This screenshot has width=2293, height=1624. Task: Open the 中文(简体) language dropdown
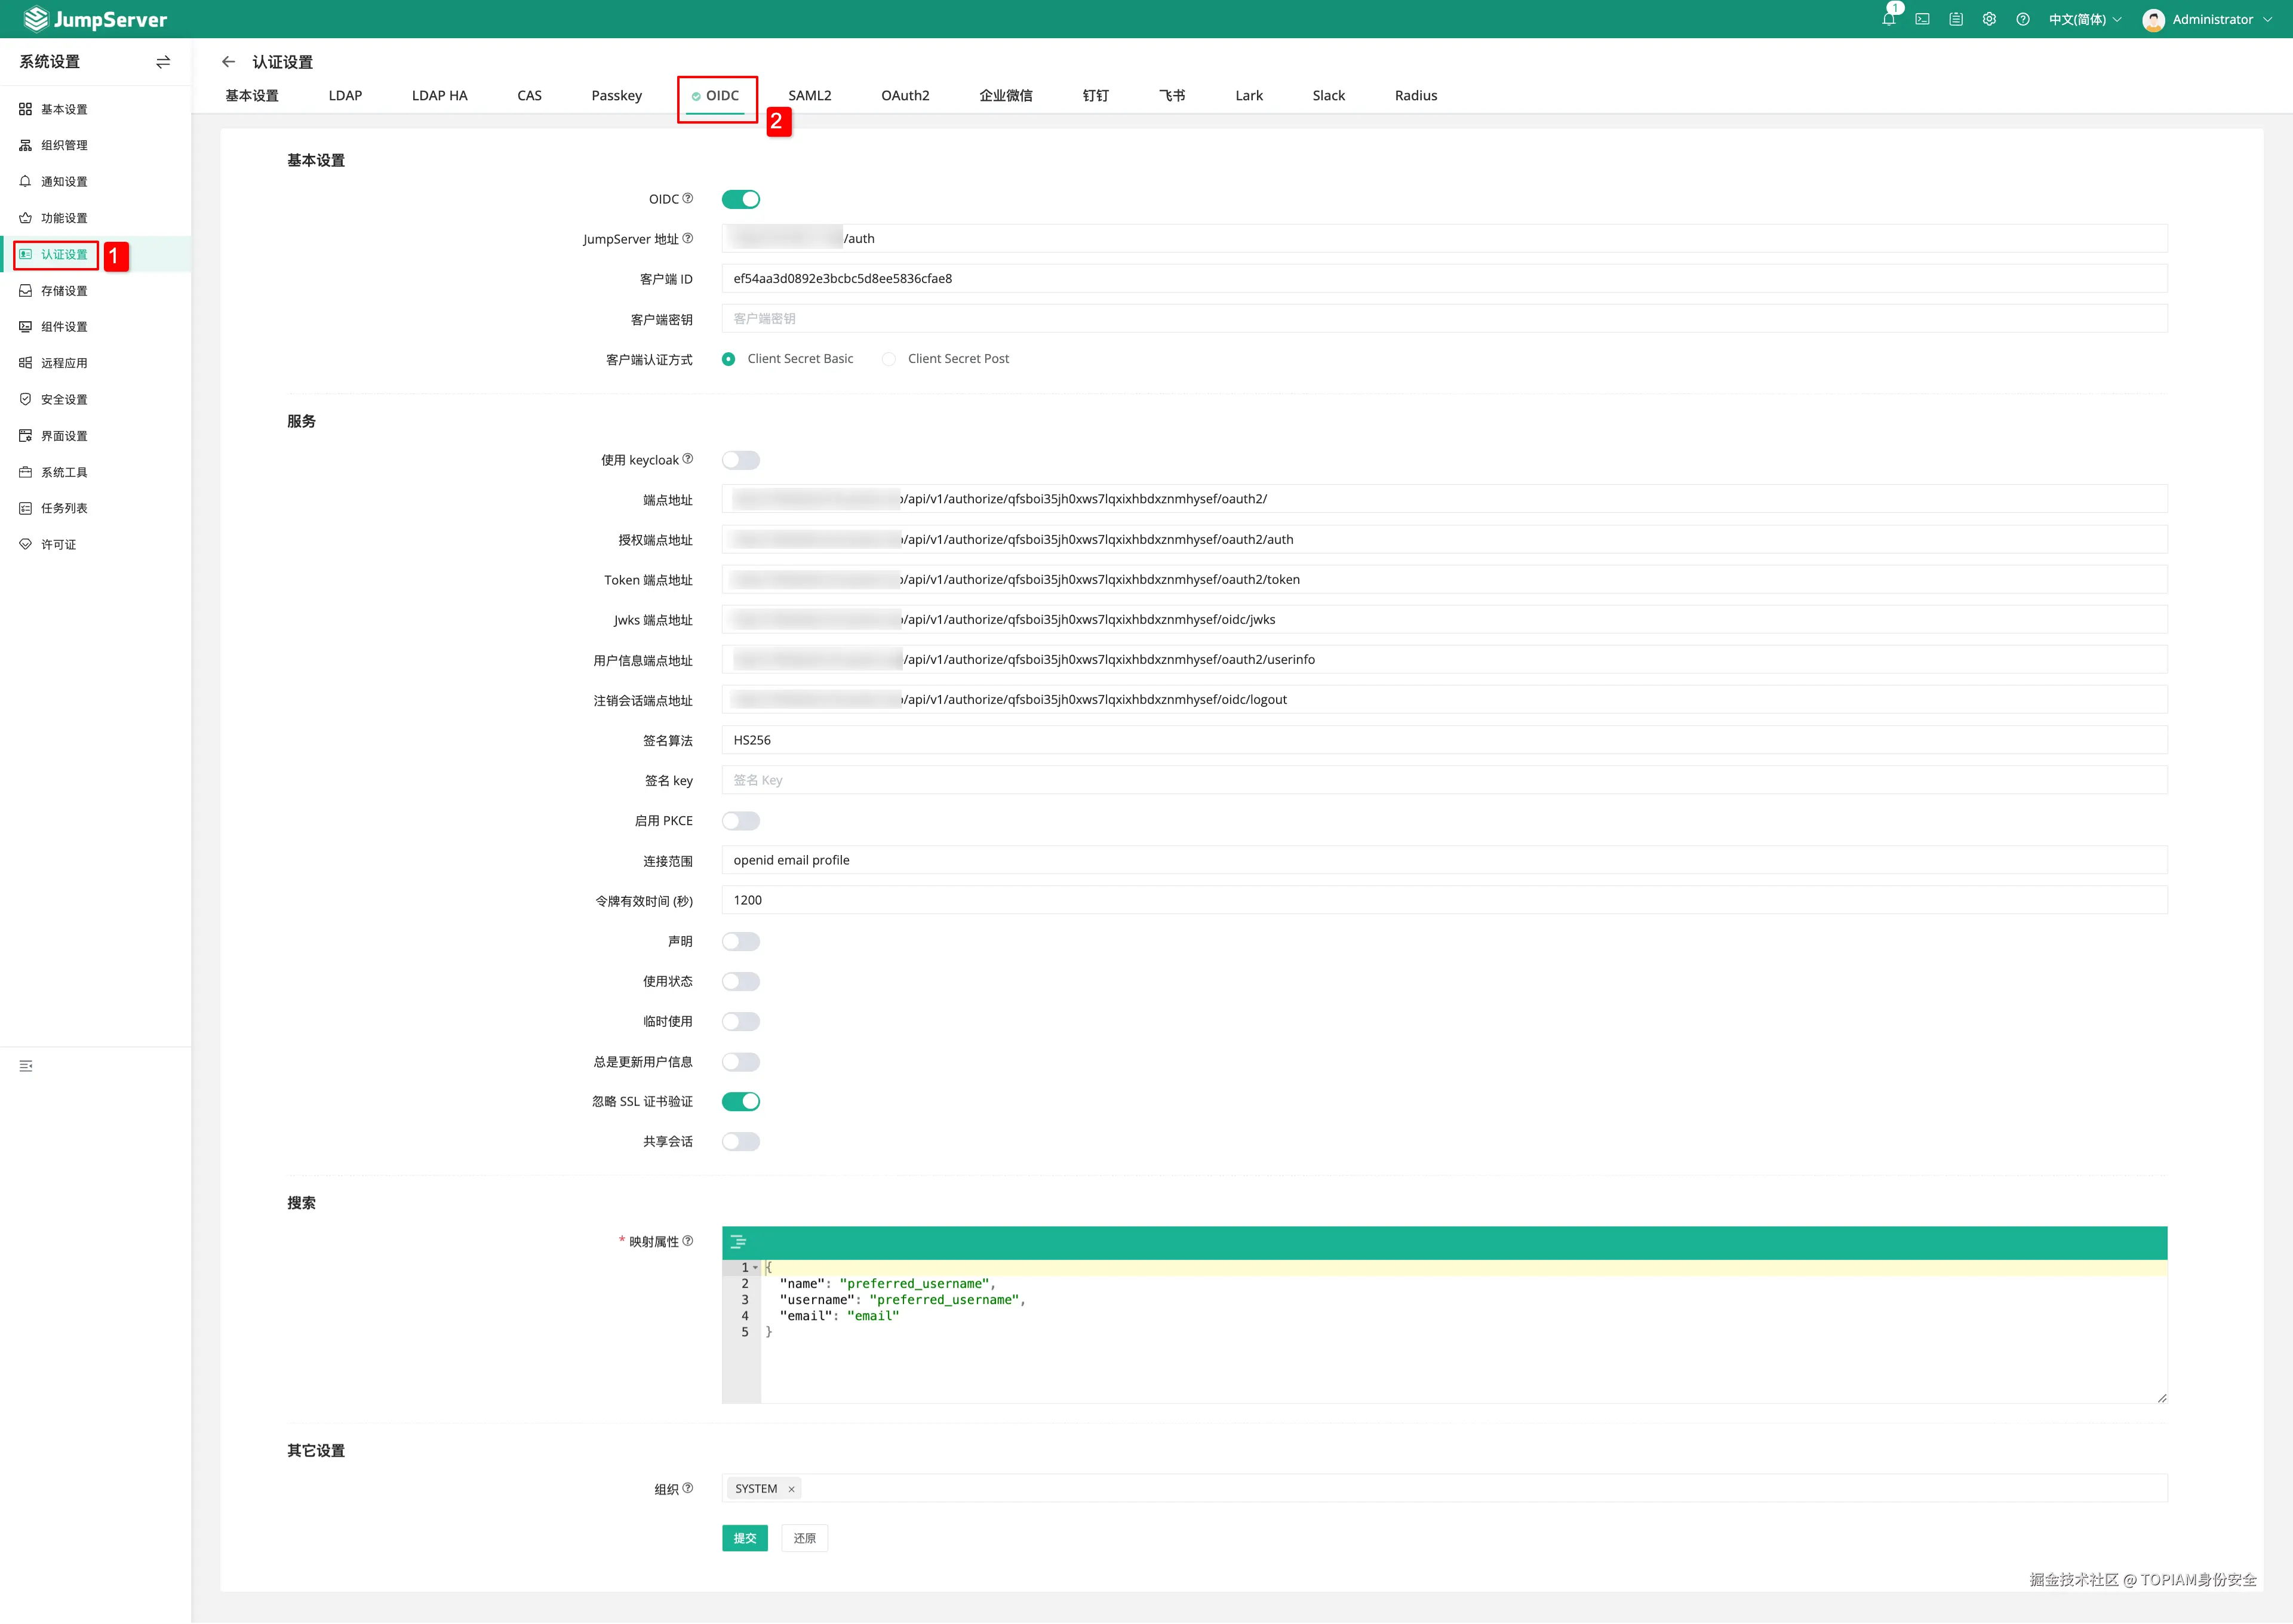click(2084, 19)
